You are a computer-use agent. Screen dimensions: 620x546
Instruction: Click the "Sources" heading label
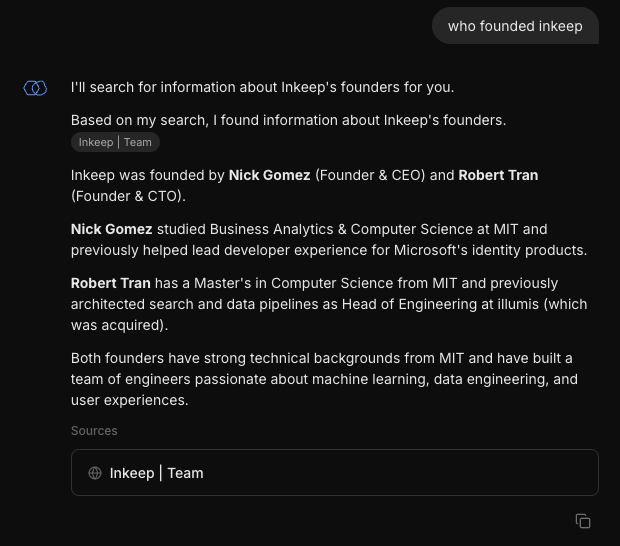94,431
